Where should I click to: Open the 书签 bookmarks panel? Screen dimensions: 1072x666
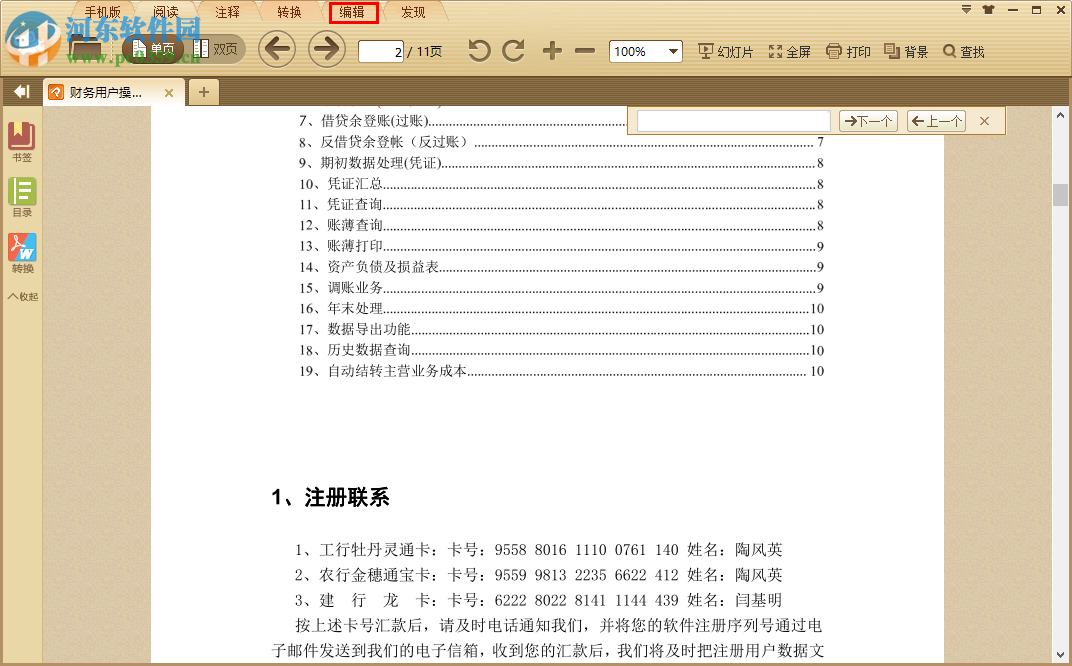tap(22, 140)
